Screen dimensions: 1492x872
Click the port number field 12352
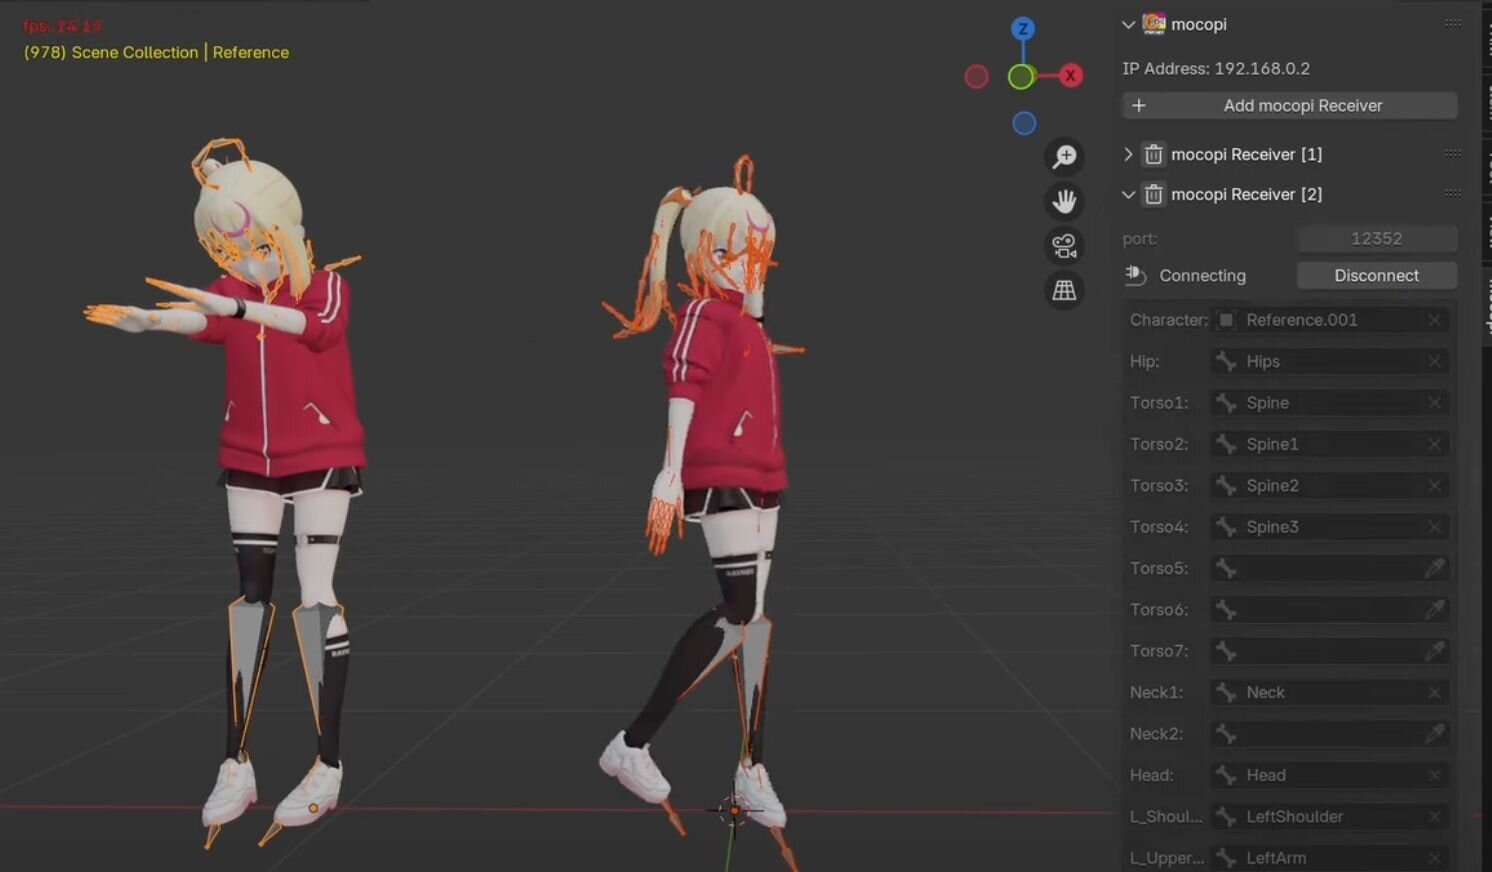(1376, 238)
